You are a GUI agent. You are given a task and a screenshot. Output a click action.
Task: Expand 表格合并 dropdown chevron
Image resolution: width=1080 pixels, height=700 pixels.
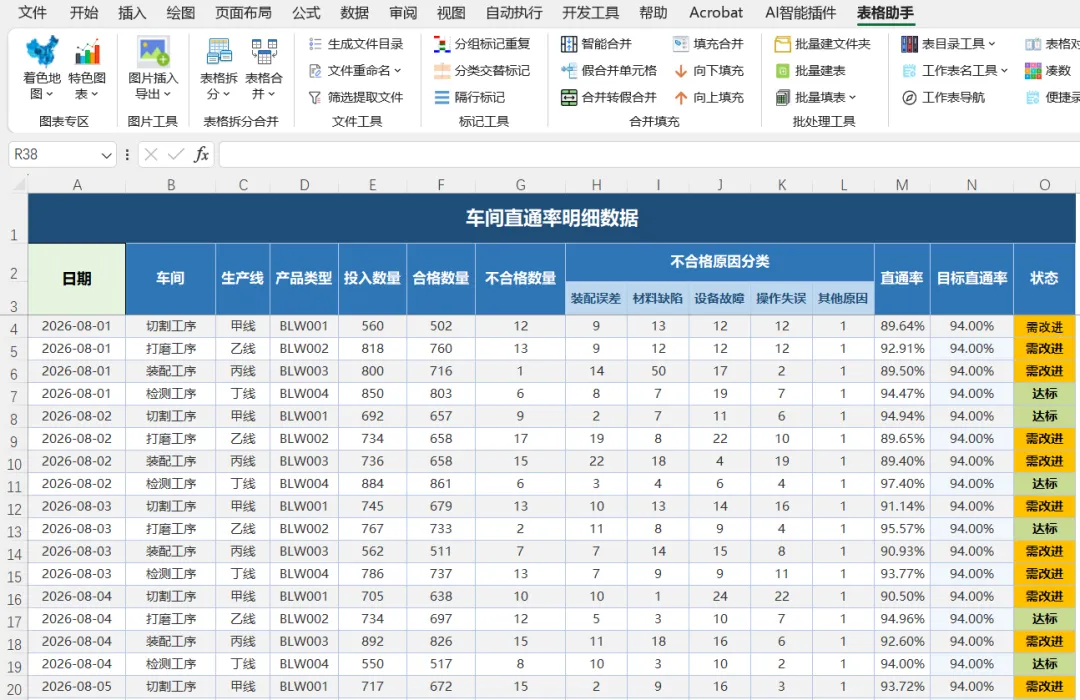(271, 94)
